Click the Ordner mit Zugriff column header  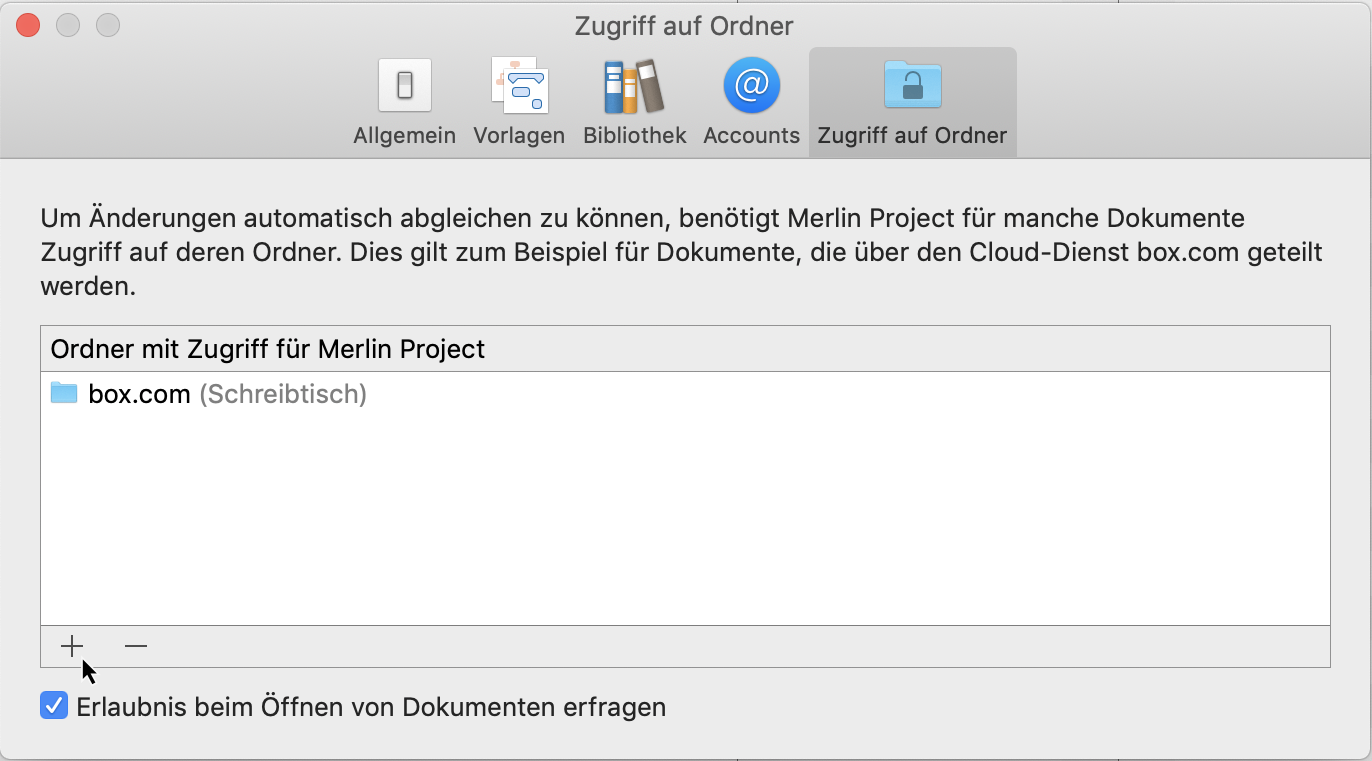[x=265, y=348]
